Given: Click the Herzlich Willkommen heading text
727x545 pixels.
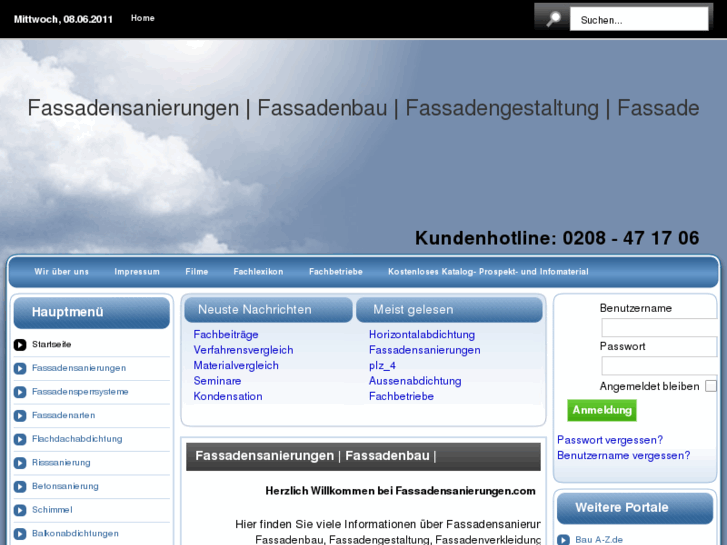Looking at the screenshot, I should point(401,491).
